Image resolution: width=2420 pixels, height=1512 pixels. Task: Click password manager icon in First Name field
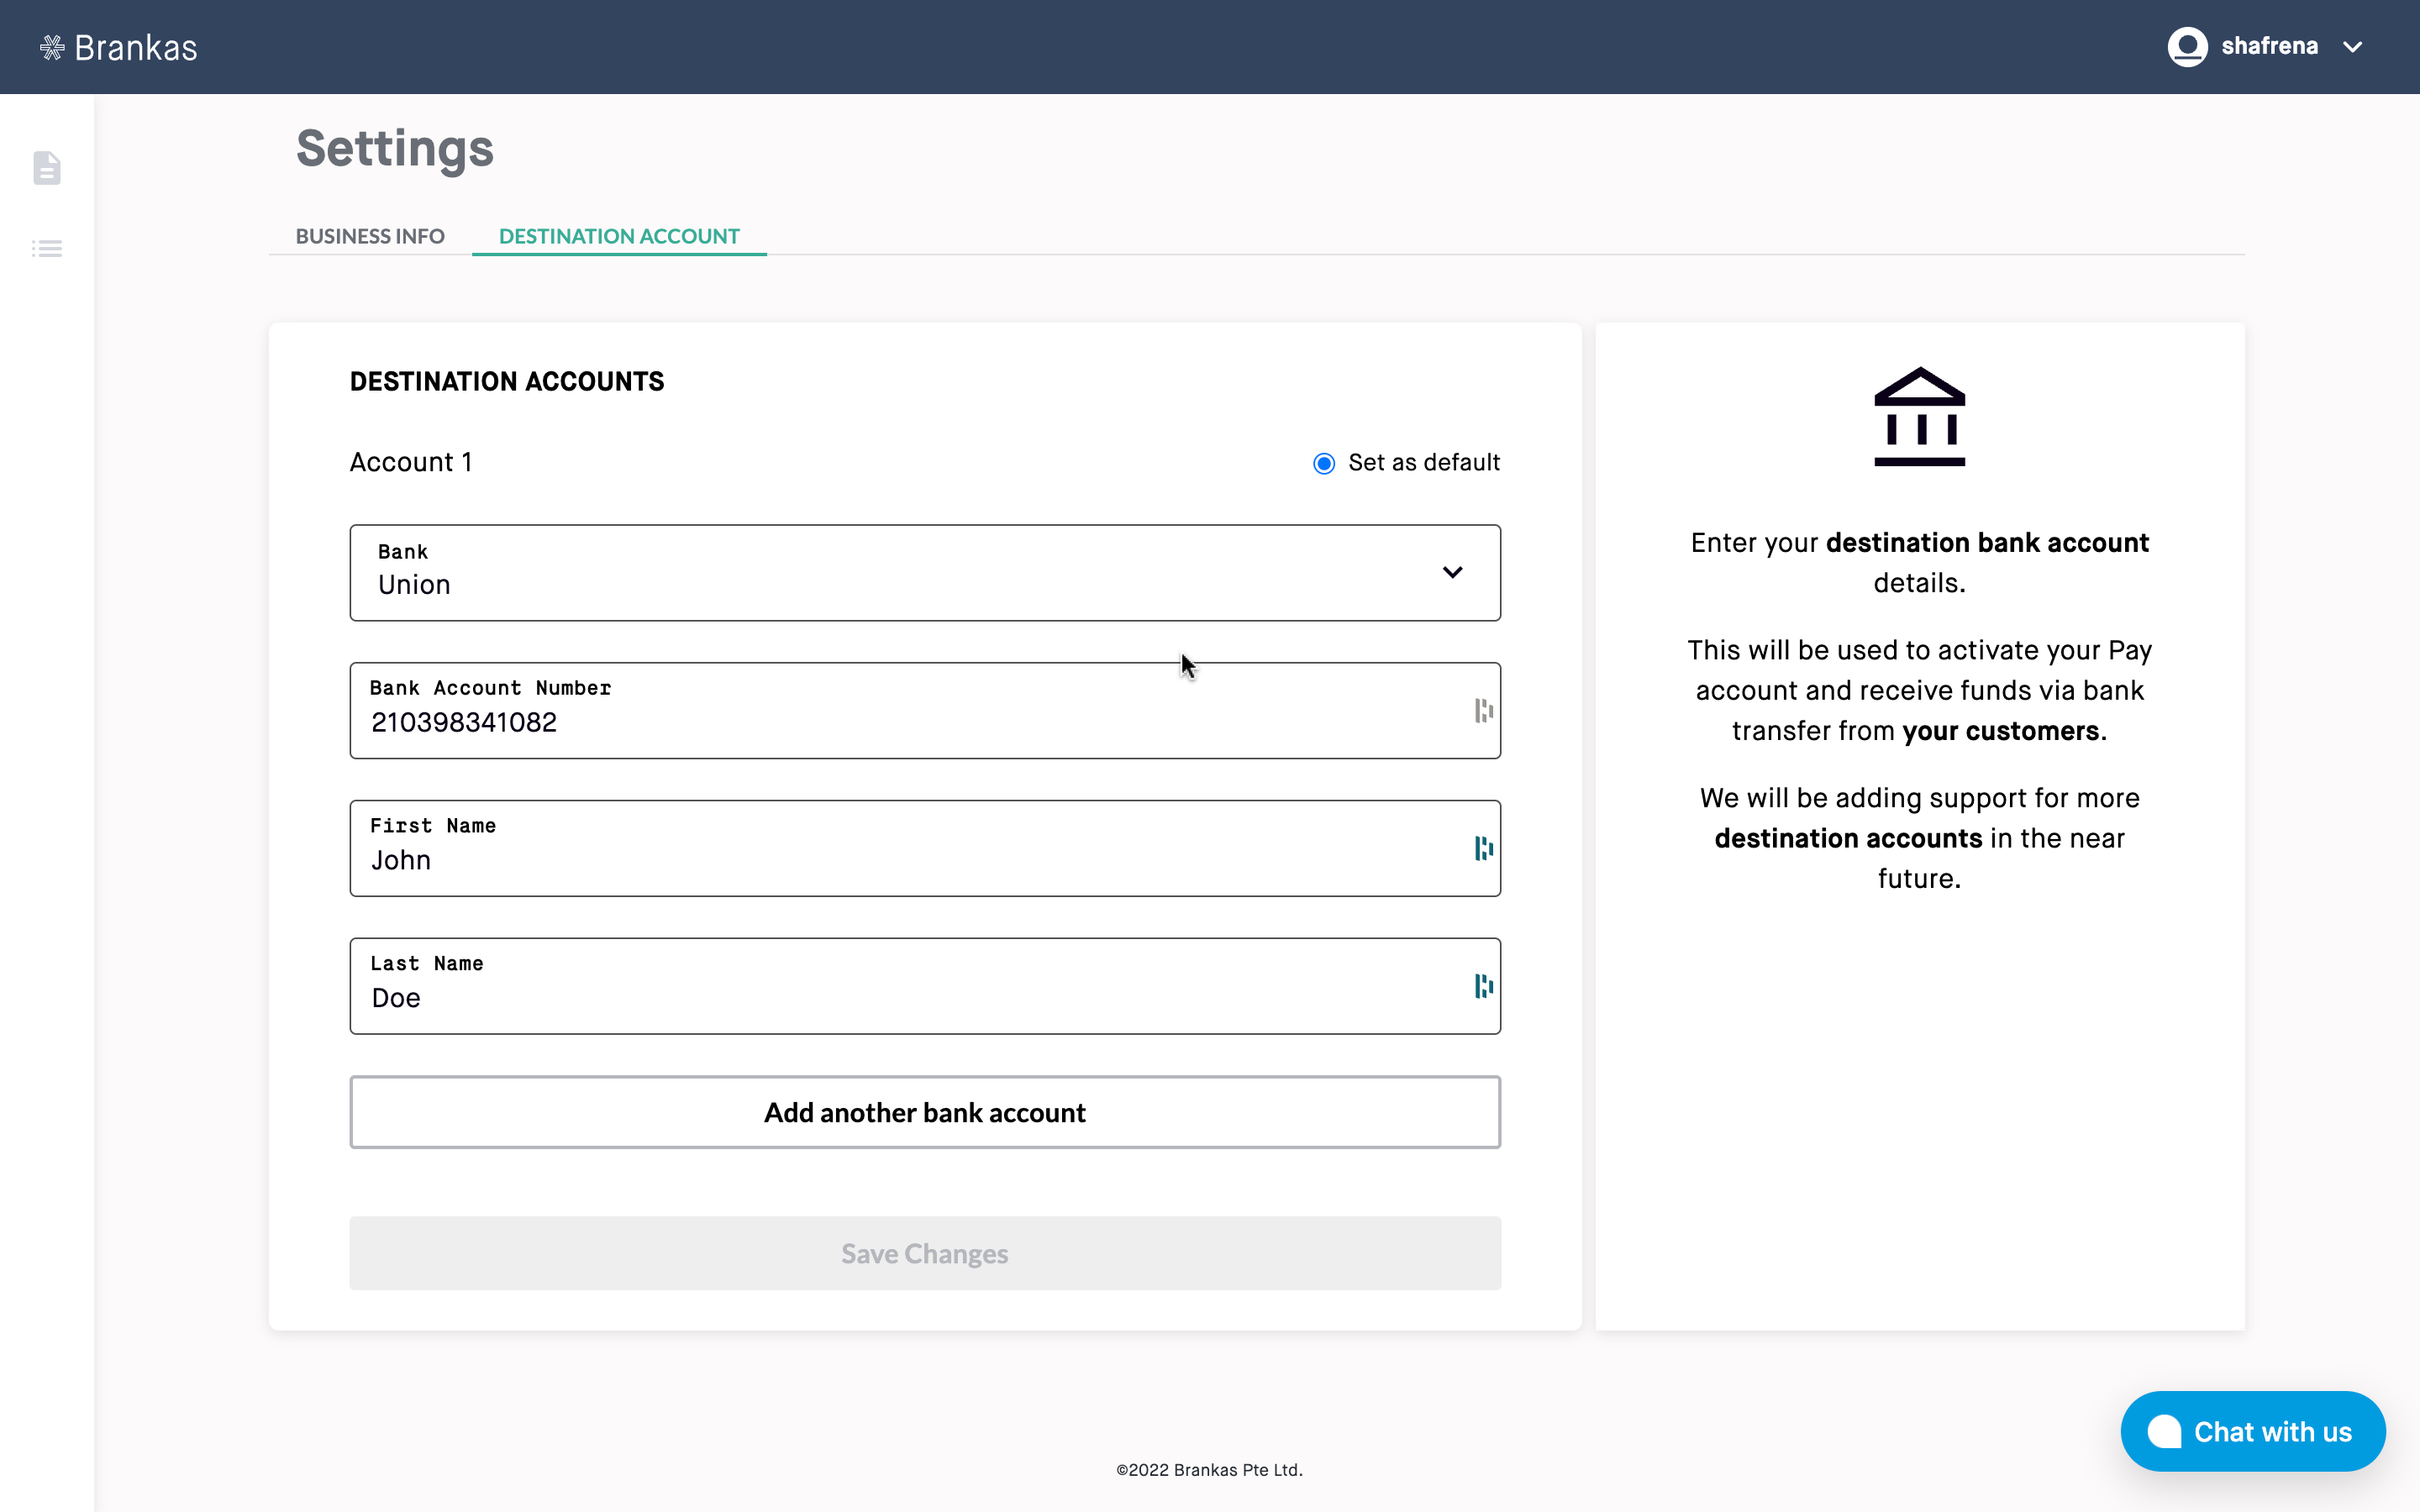pyautogui.click(x=1483, y=849)
